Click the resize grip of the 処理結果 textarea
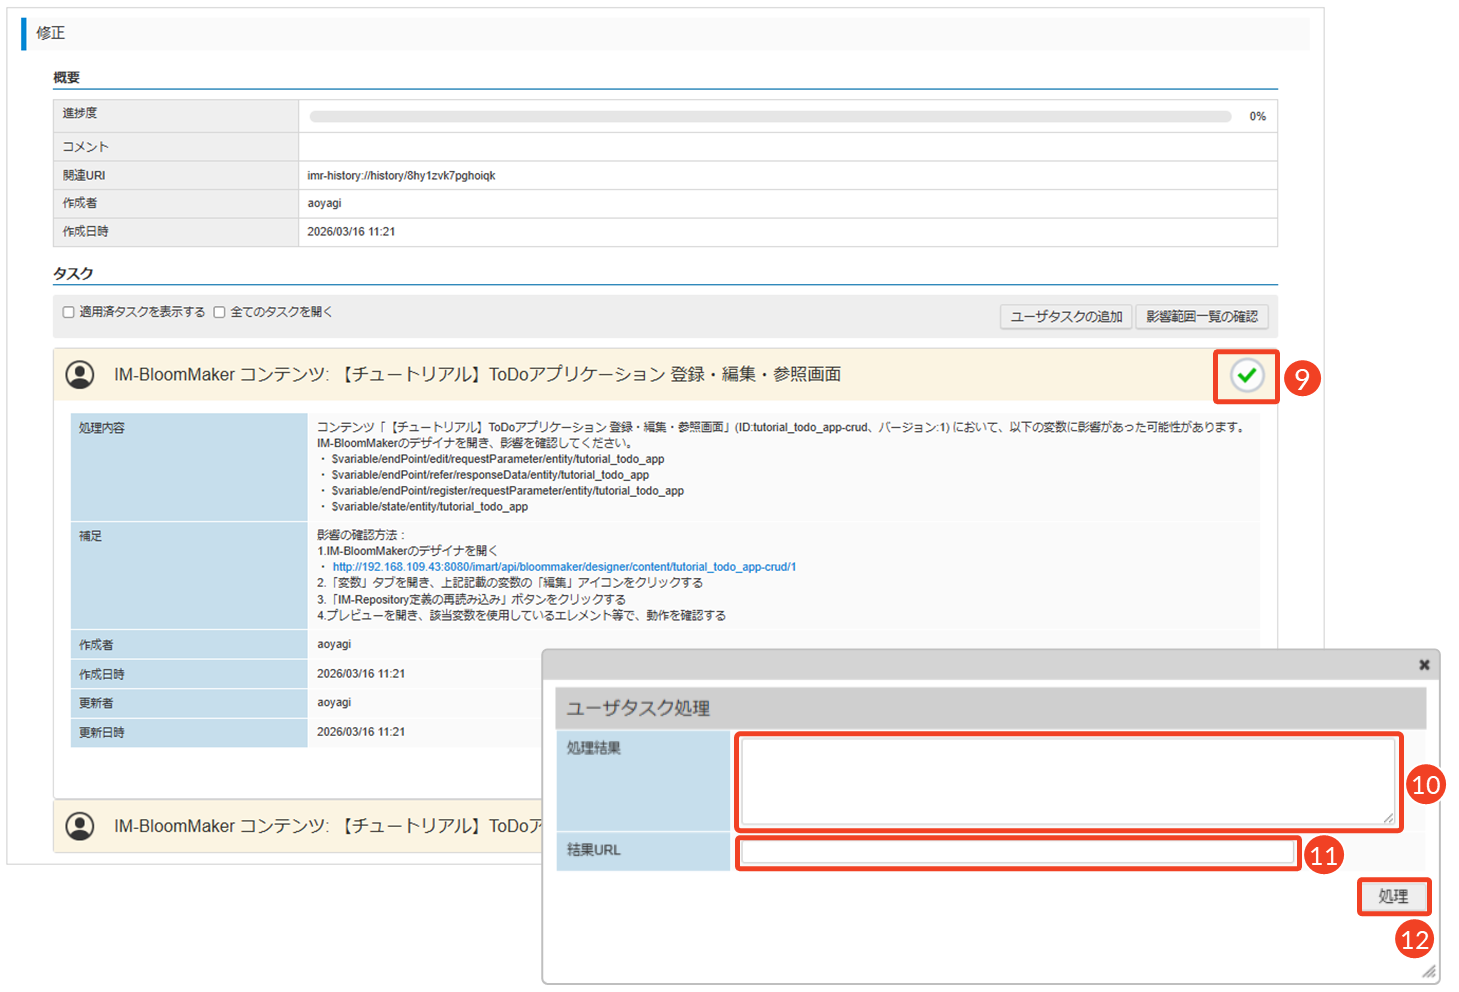This screenshot has height=992, width=1459. coord(1388,818)
